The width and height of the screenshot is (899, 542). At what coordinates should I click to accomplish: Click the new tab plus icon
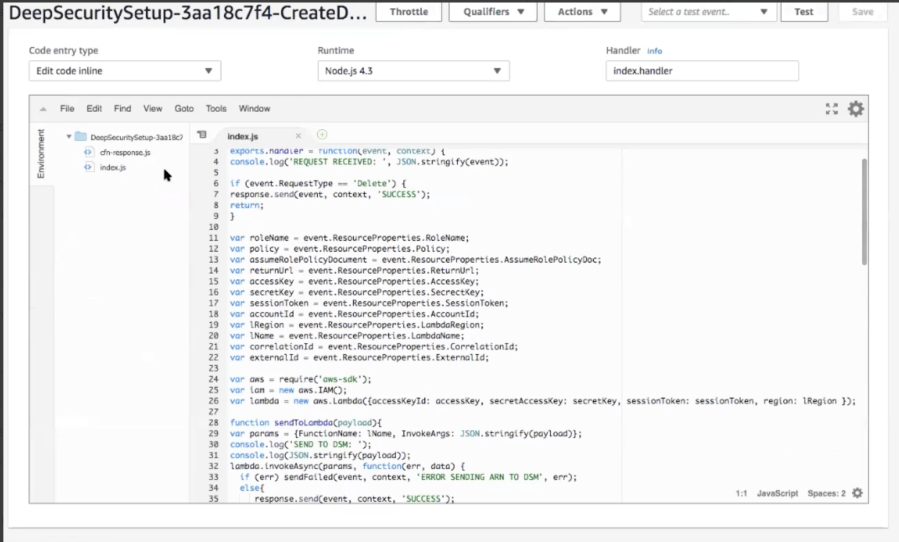[322, 135]
